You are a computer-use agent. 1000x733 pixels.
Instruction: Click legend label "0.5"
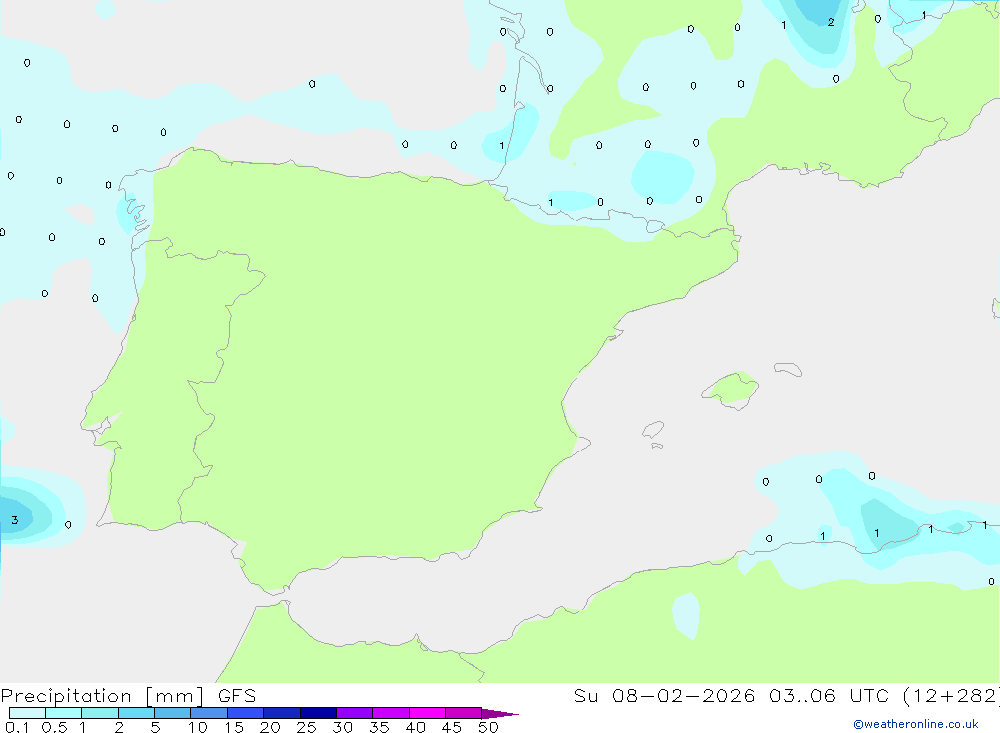pyautogui.click(x=54, y=727)
